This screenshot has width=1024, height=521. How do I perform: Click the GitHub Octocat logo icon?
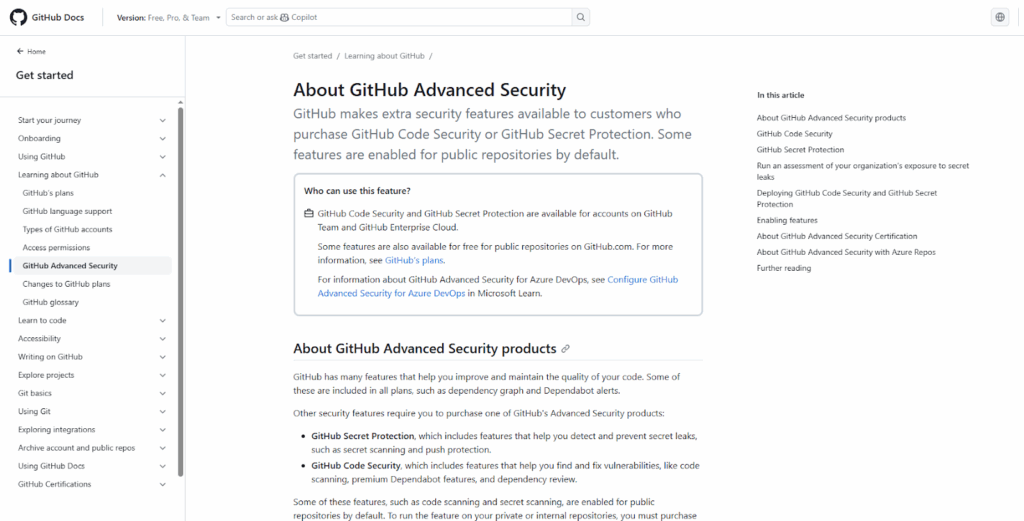pos(18,17)
